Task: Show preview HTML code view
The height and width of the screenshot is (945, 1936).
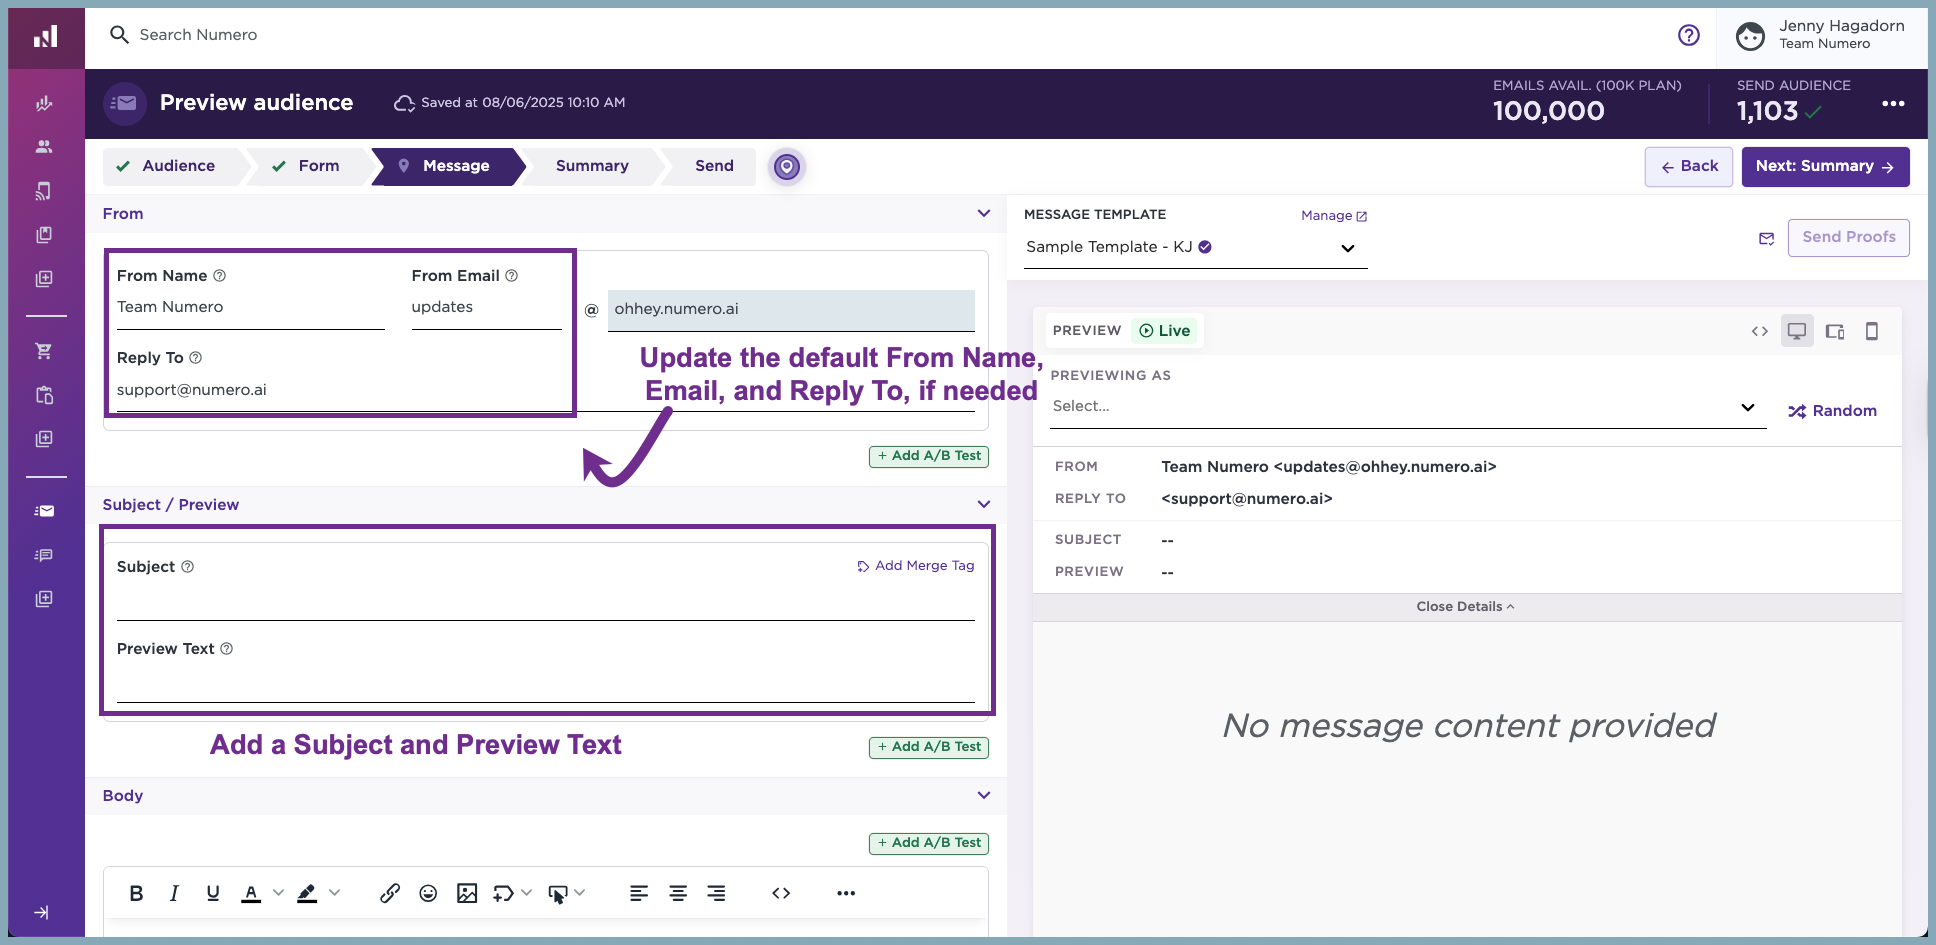Action: tap(1760, 331)
